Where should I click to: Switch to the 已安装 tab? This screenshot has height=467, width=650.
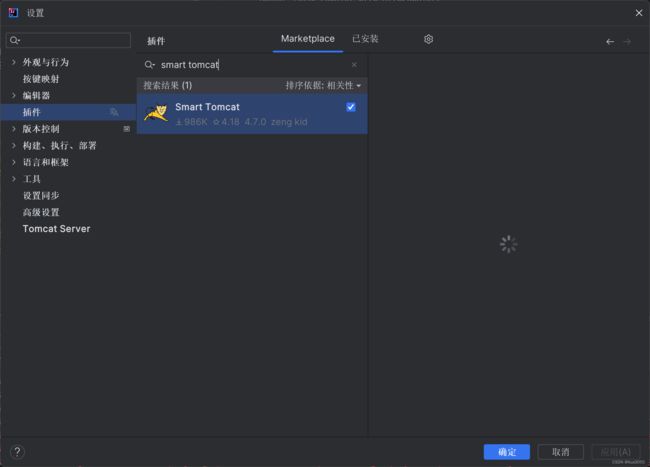pyautogui.click(x=365, y=39)
